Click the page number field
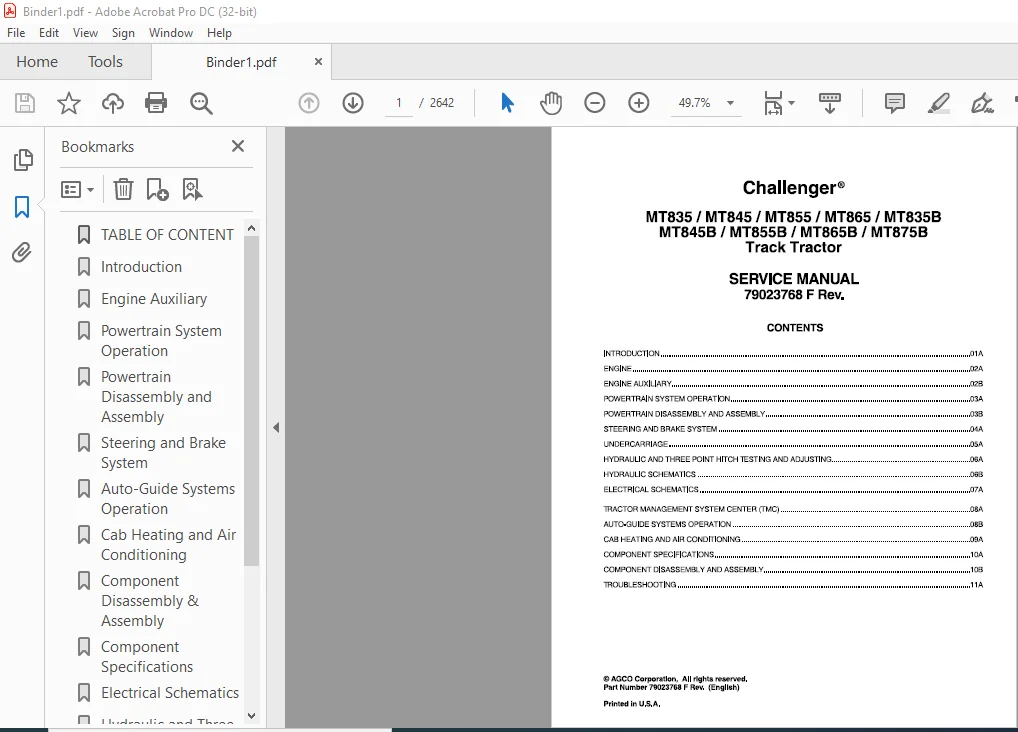Image resolution: width=1018 pixels, height=732 pixels. coord(399,103)
